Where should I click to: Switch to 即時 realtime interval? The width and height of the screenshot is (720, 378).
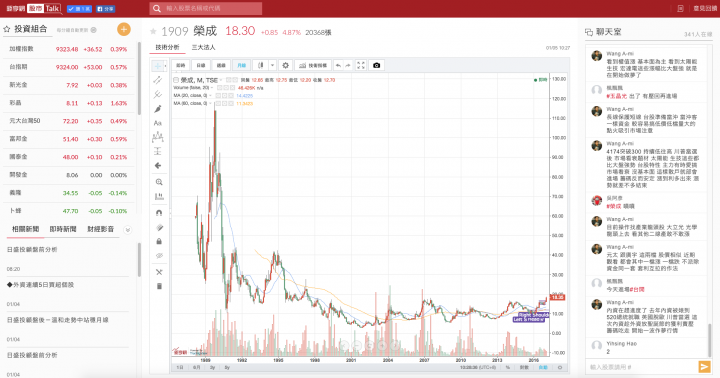pos(181,65)
